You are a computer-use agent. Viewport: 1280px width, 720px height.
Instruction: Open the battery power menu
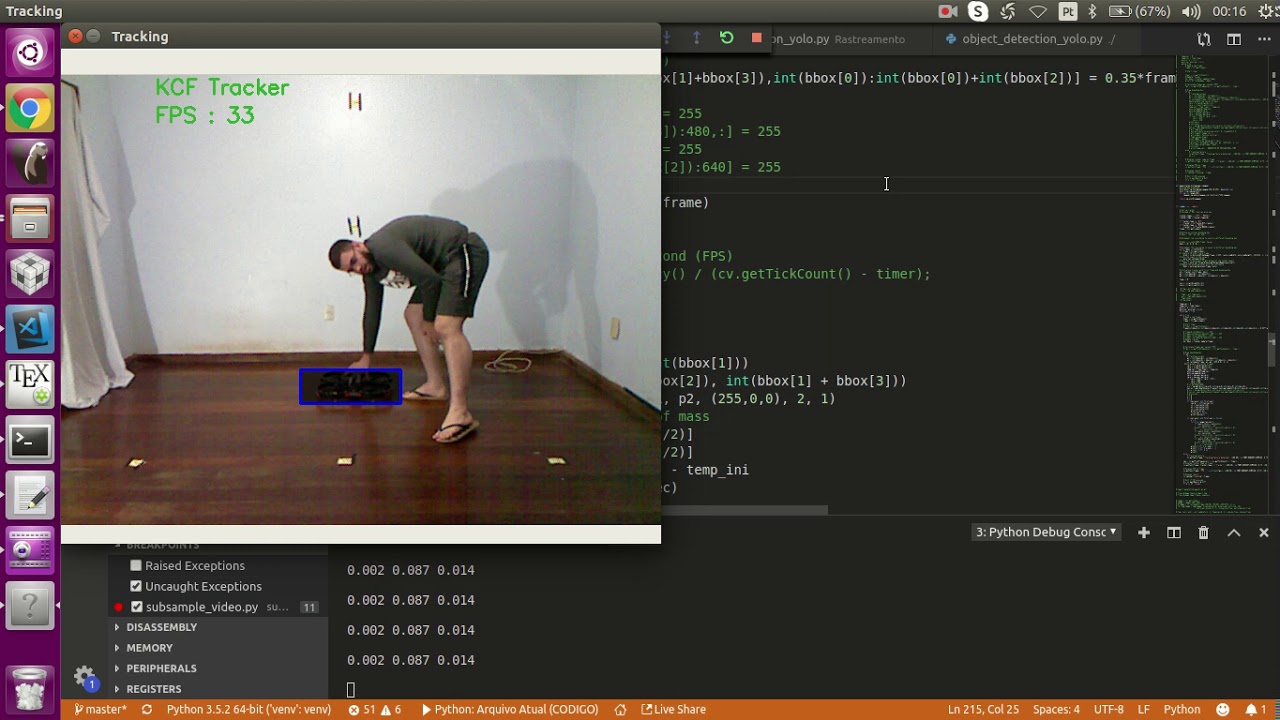[1140, 12]
